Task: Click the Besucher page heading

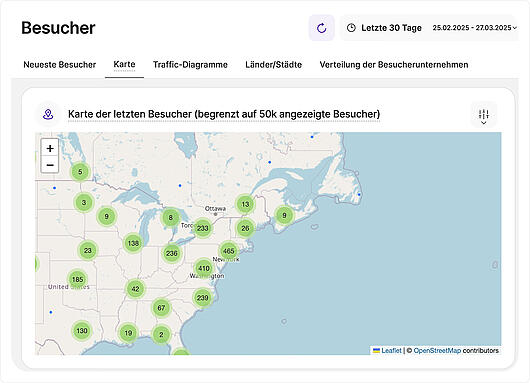Action: tap(58, 28)
